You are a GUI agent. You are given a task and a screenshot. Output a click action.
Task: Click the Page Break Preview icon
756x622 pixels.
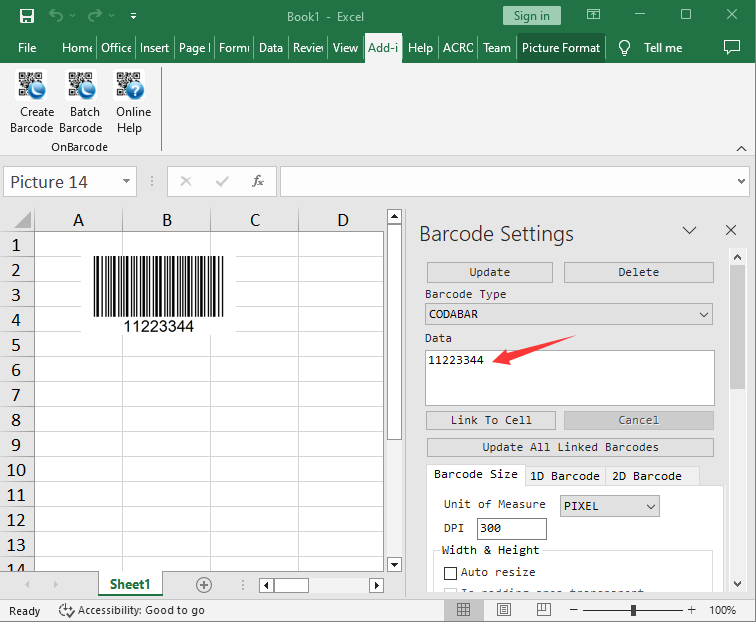(544, 610)
